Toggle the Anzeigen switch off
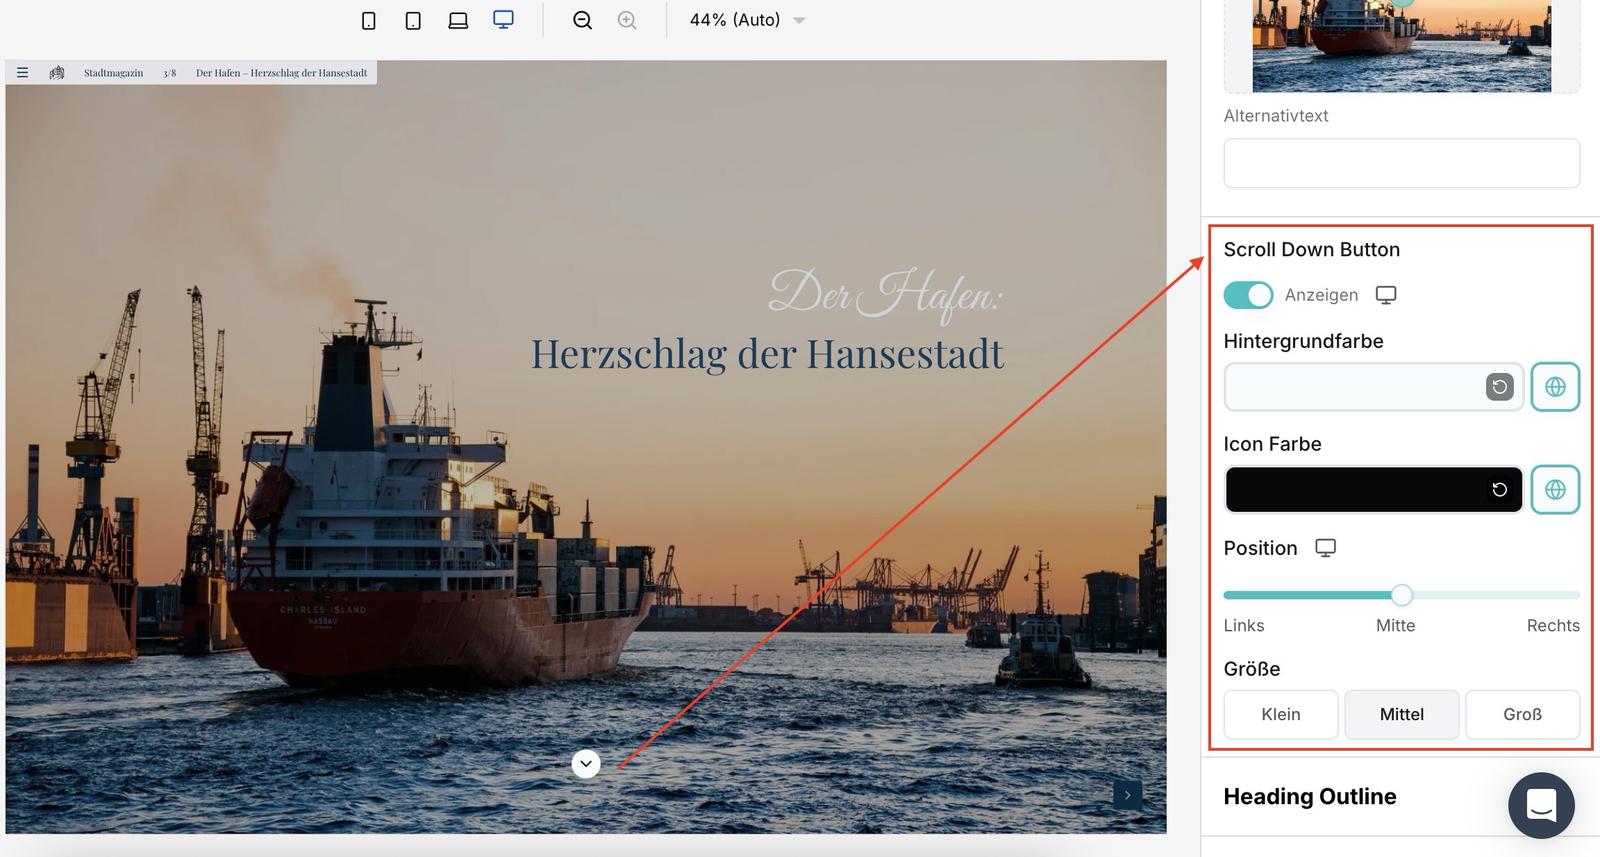 click(1248, 295)
